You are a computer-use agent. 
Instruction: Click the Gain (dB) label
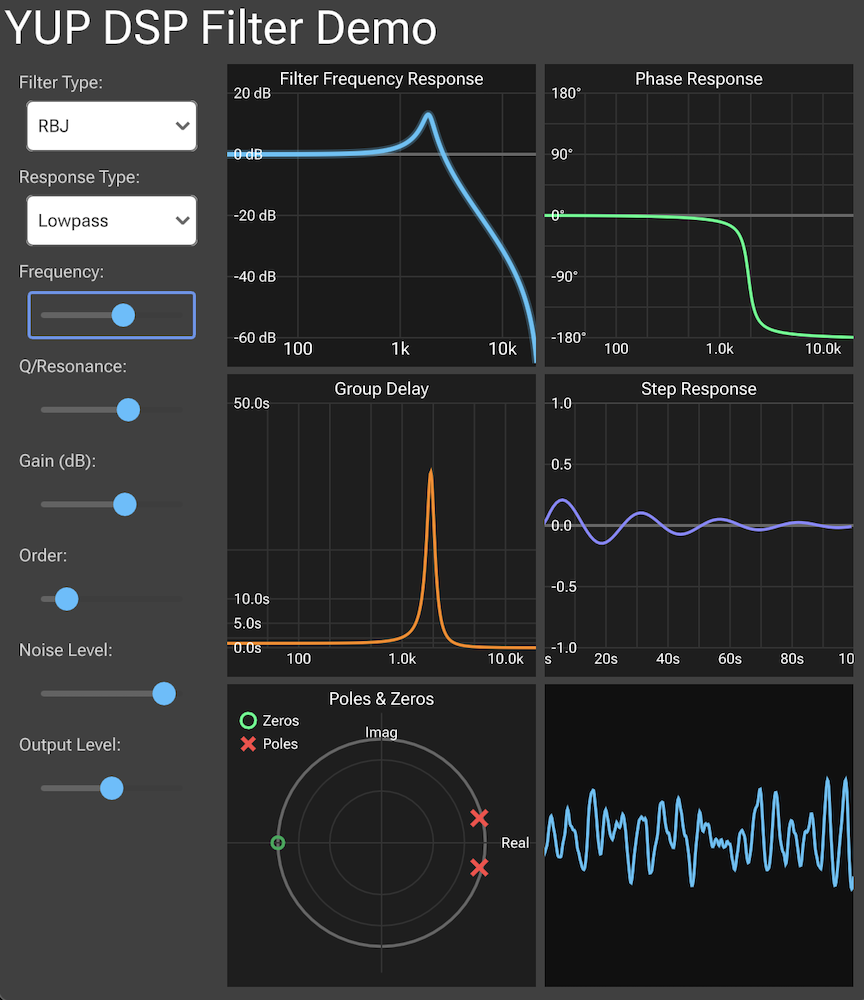[x=57, y=461]
